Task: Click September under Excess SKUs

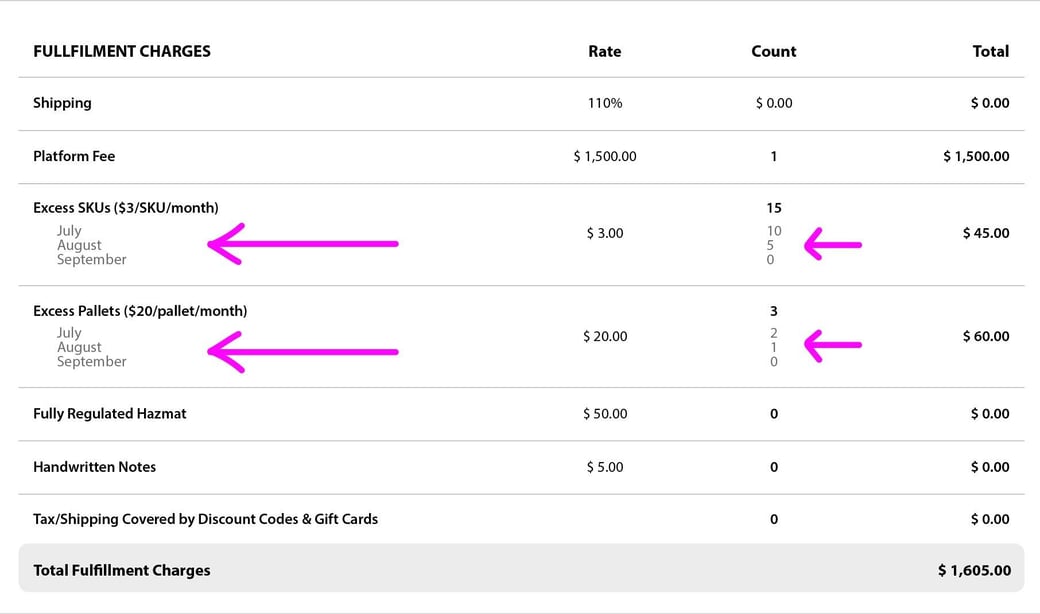Action: point(92,260)
